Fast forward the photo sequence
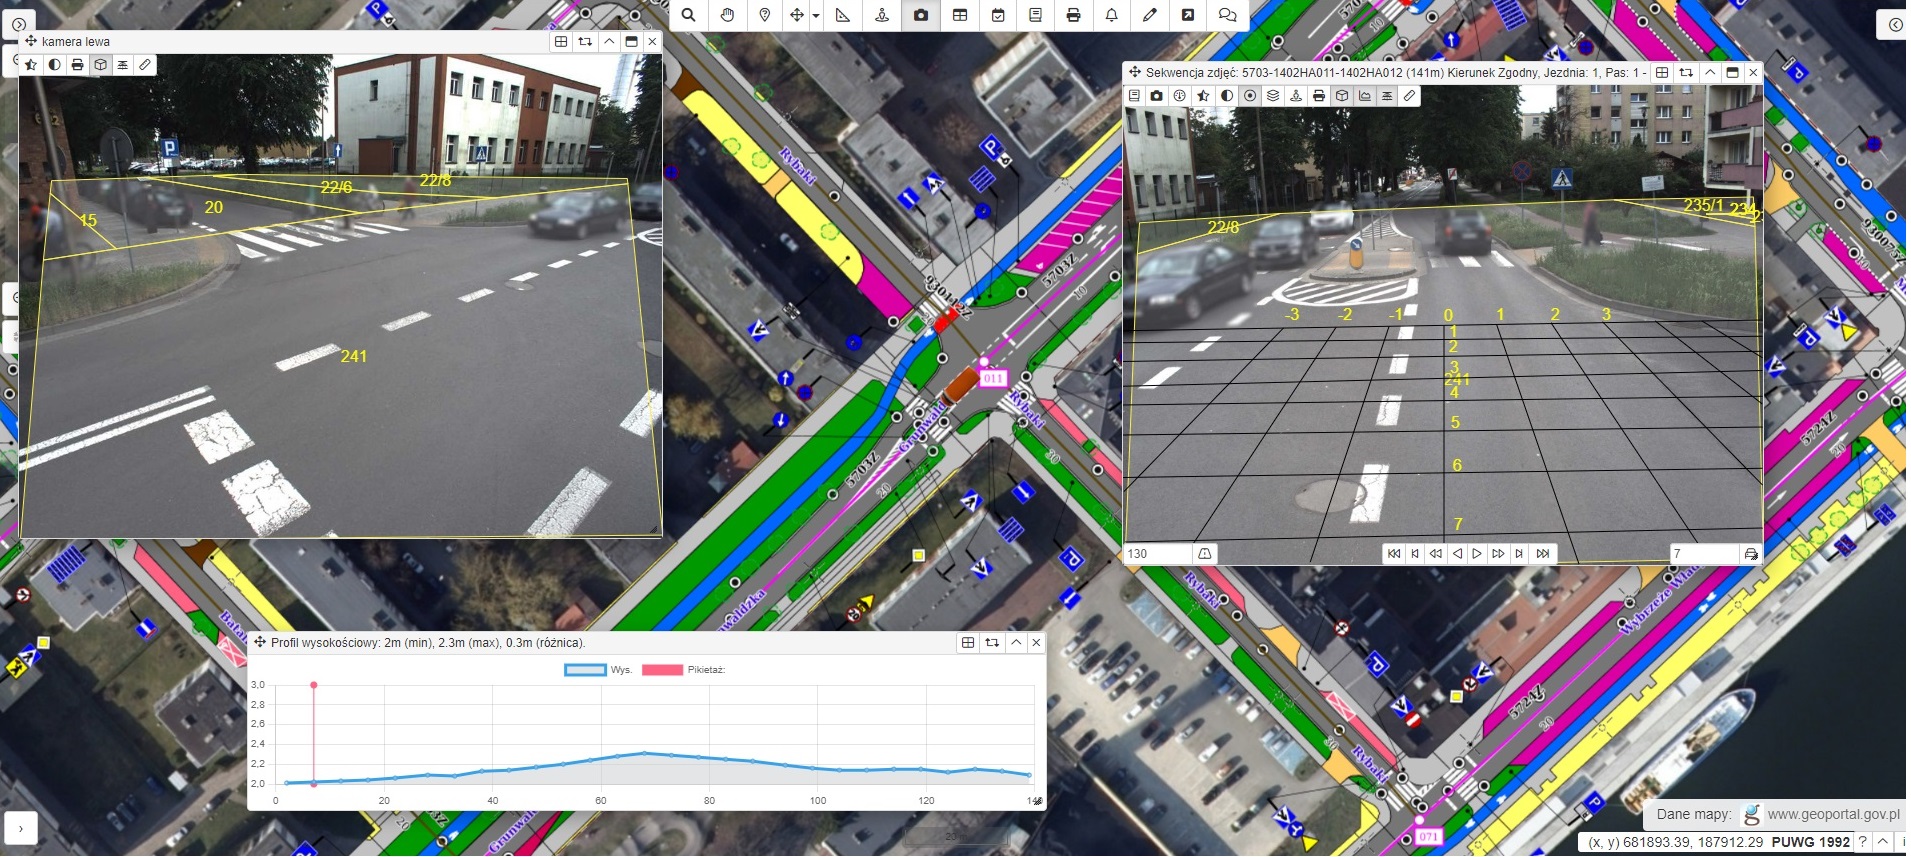The width and height of the screenshot is (1911, 857). click(x=1498, y=553)
